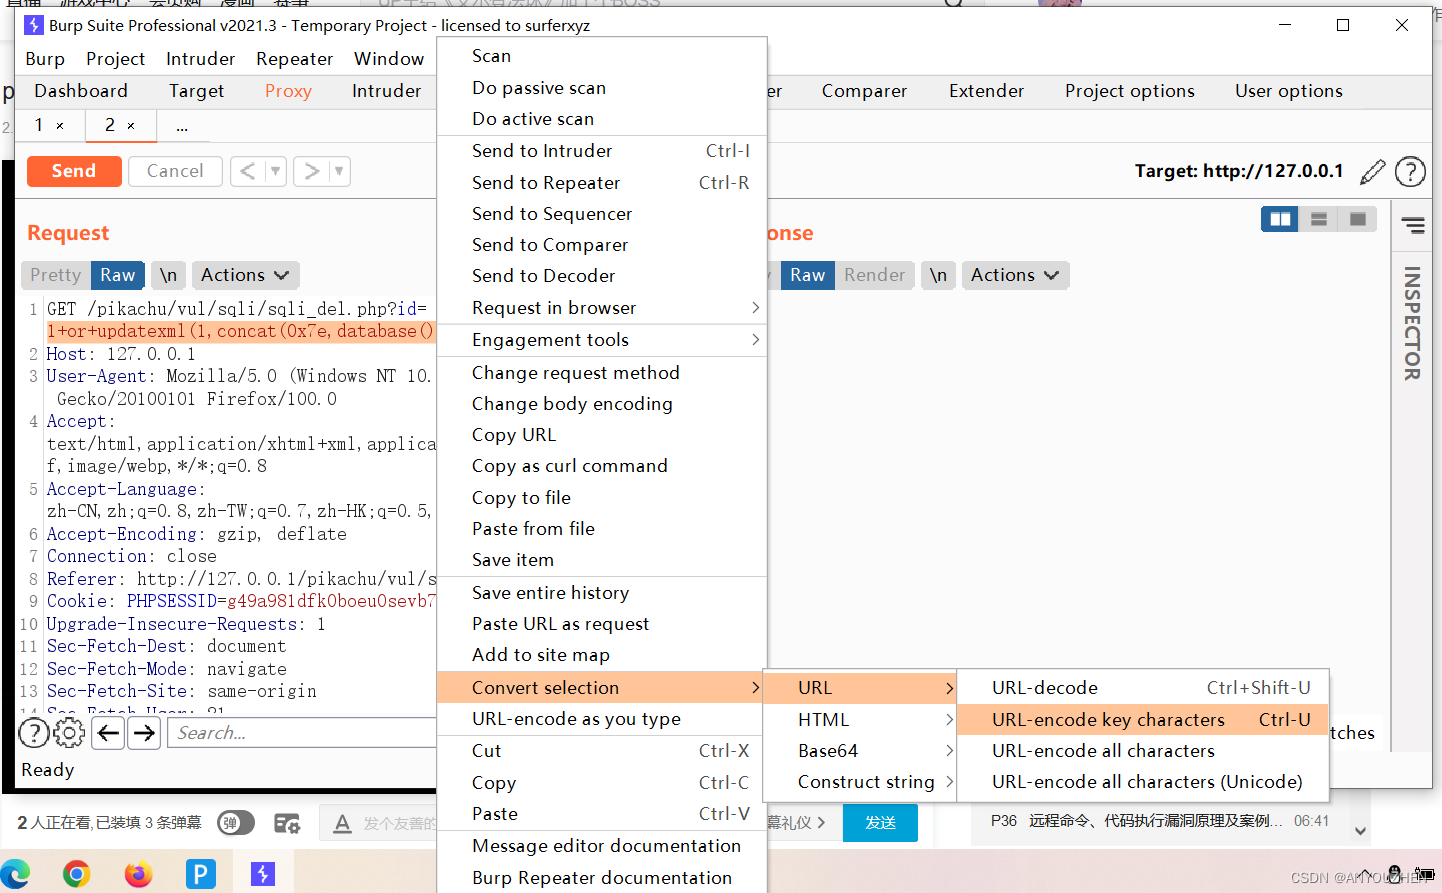Screen dimensions: 1442x893
Task: Choose Send to Decoder
Action: pos(602,276)
